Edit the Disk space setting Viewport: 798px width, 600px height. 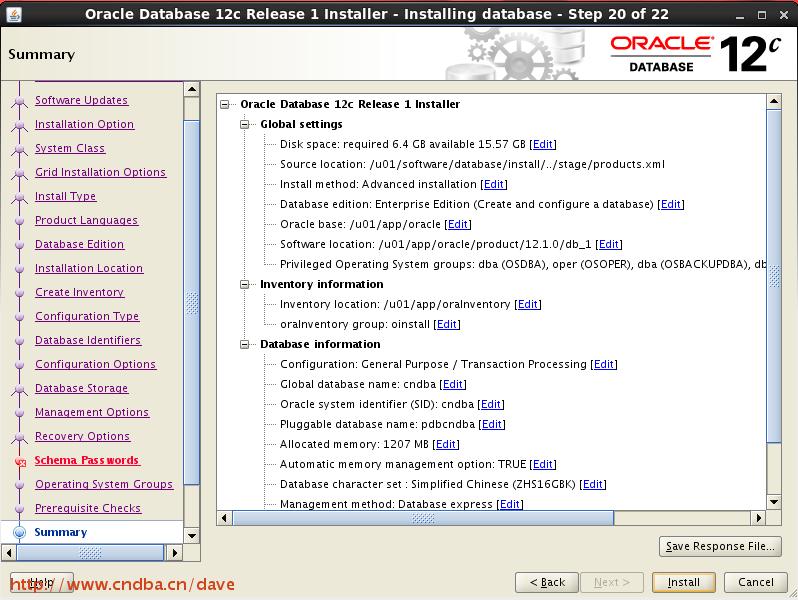point(543,145)
